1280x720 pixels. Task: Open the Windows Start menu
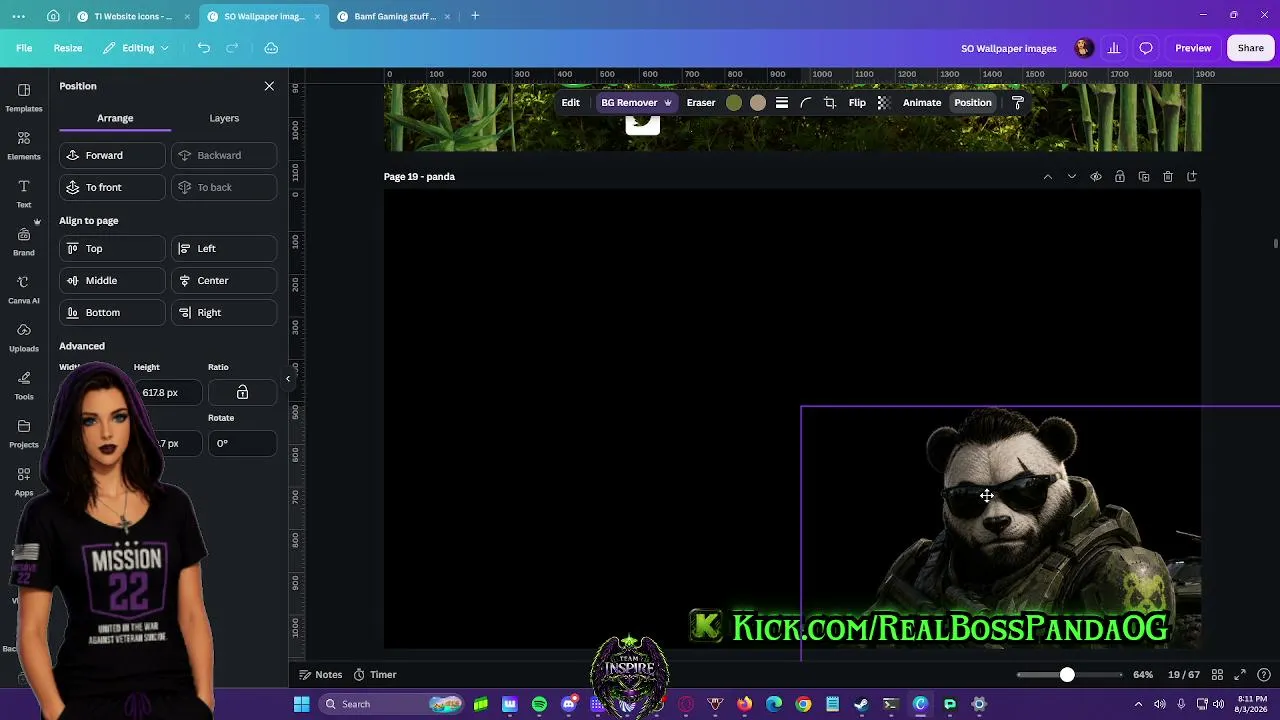pyautogui.click(x=301, y=704)
